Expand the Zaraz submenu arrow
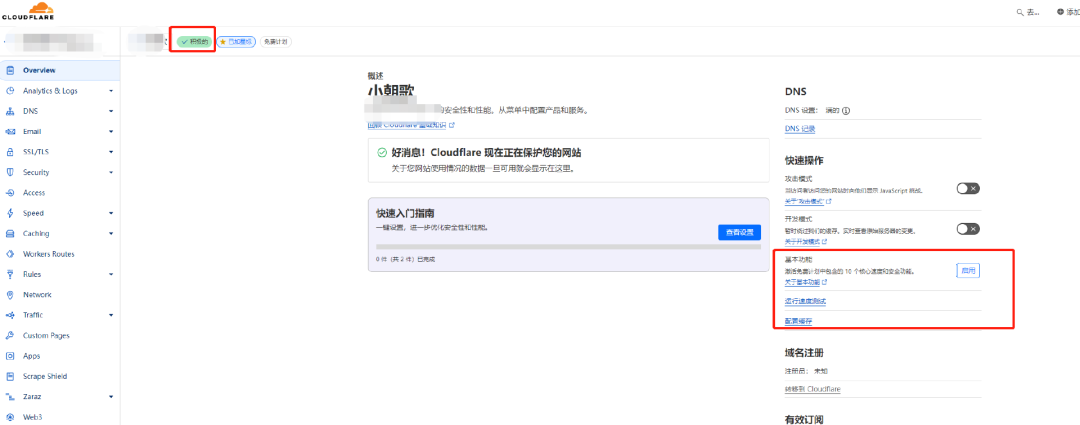This screenshot has height=425, width=1080. click(x=111, y=397)
